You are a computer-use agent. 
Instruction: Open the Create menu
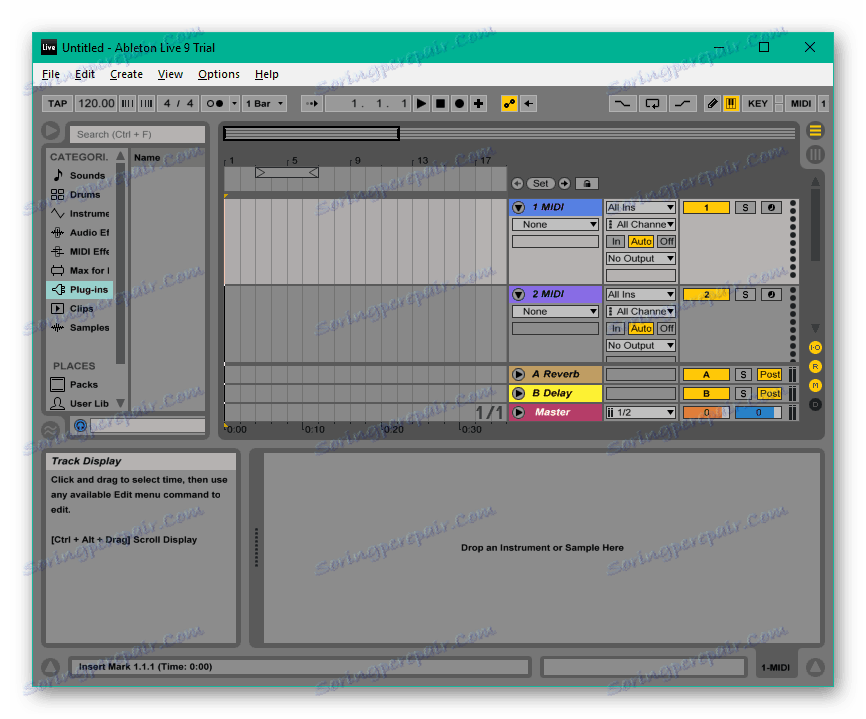point(126,74)
